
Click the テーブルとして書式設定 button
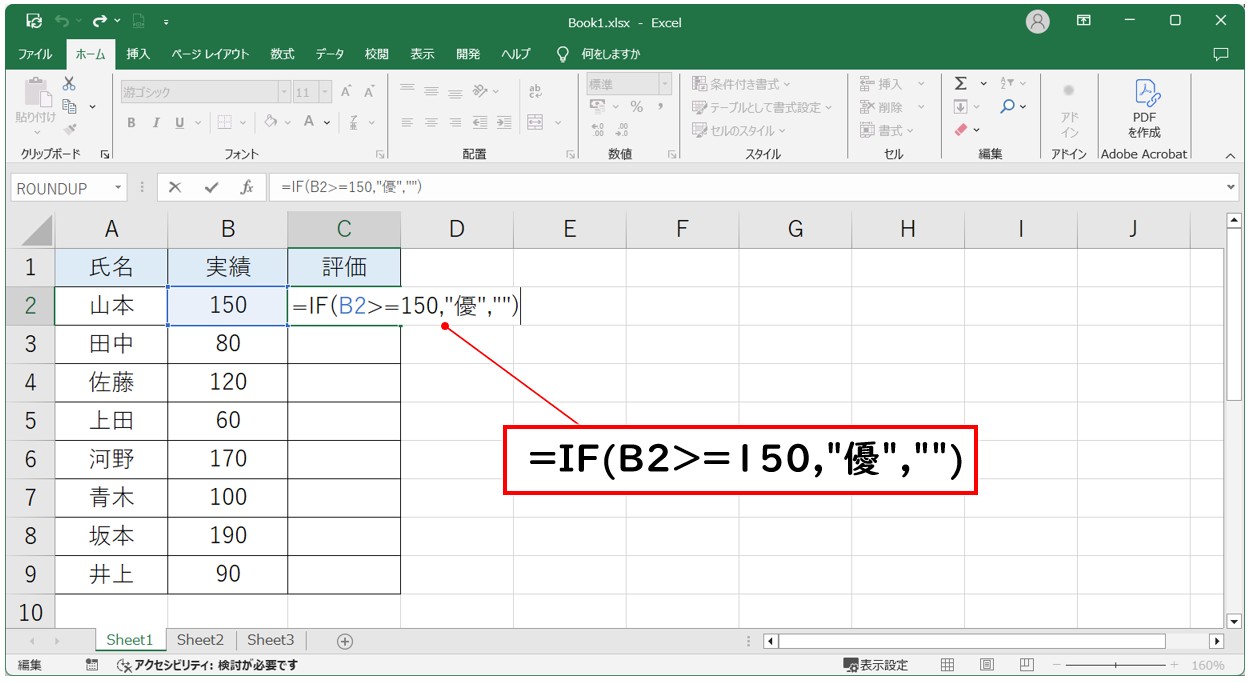click(x=762, y=107)
